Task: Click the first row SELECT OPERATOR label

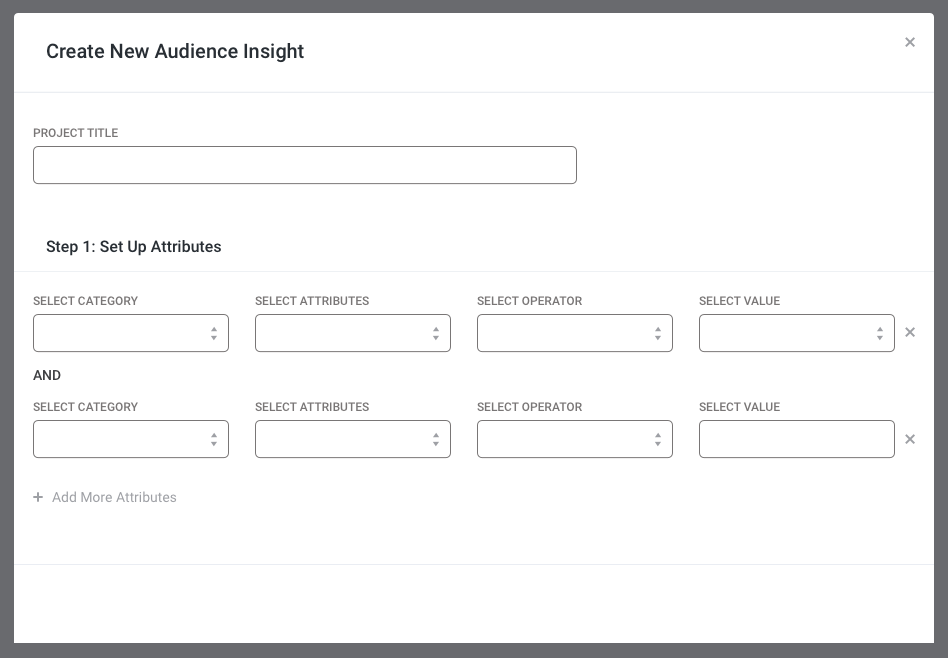Action: click(529, 301)
